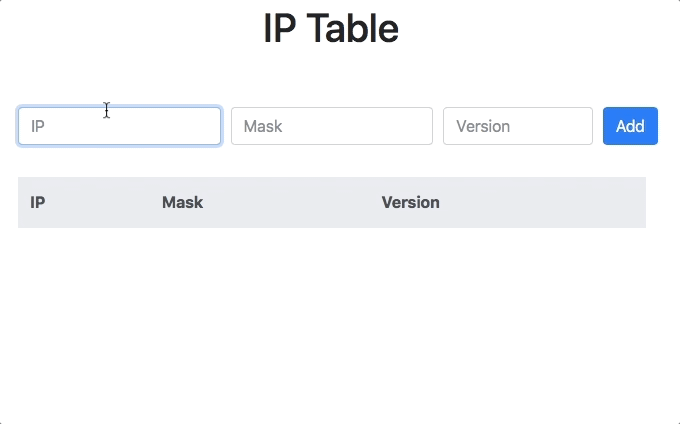Image resolution: width=680 pixels, height=424 pixels.
Task: Click the blue Add button
Action: [630, 126]
